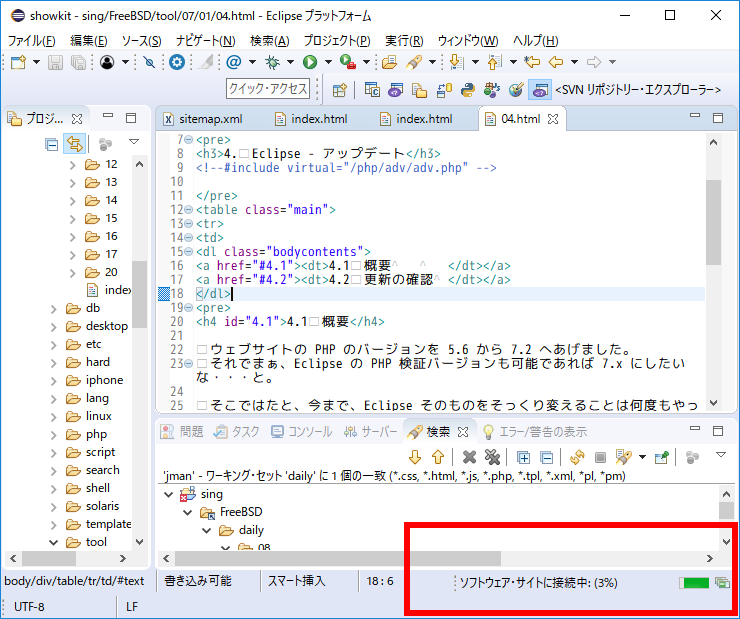Expand all search results
This screenshot has width=740, height=619.
pos(523,457)
